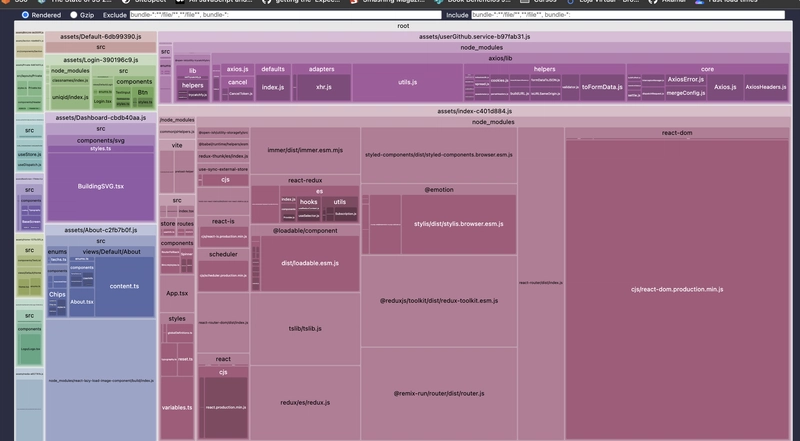Open the assets/Dashboard-cbdb40aa.js header
Viewport: 800px width, 441px height.
100,117
